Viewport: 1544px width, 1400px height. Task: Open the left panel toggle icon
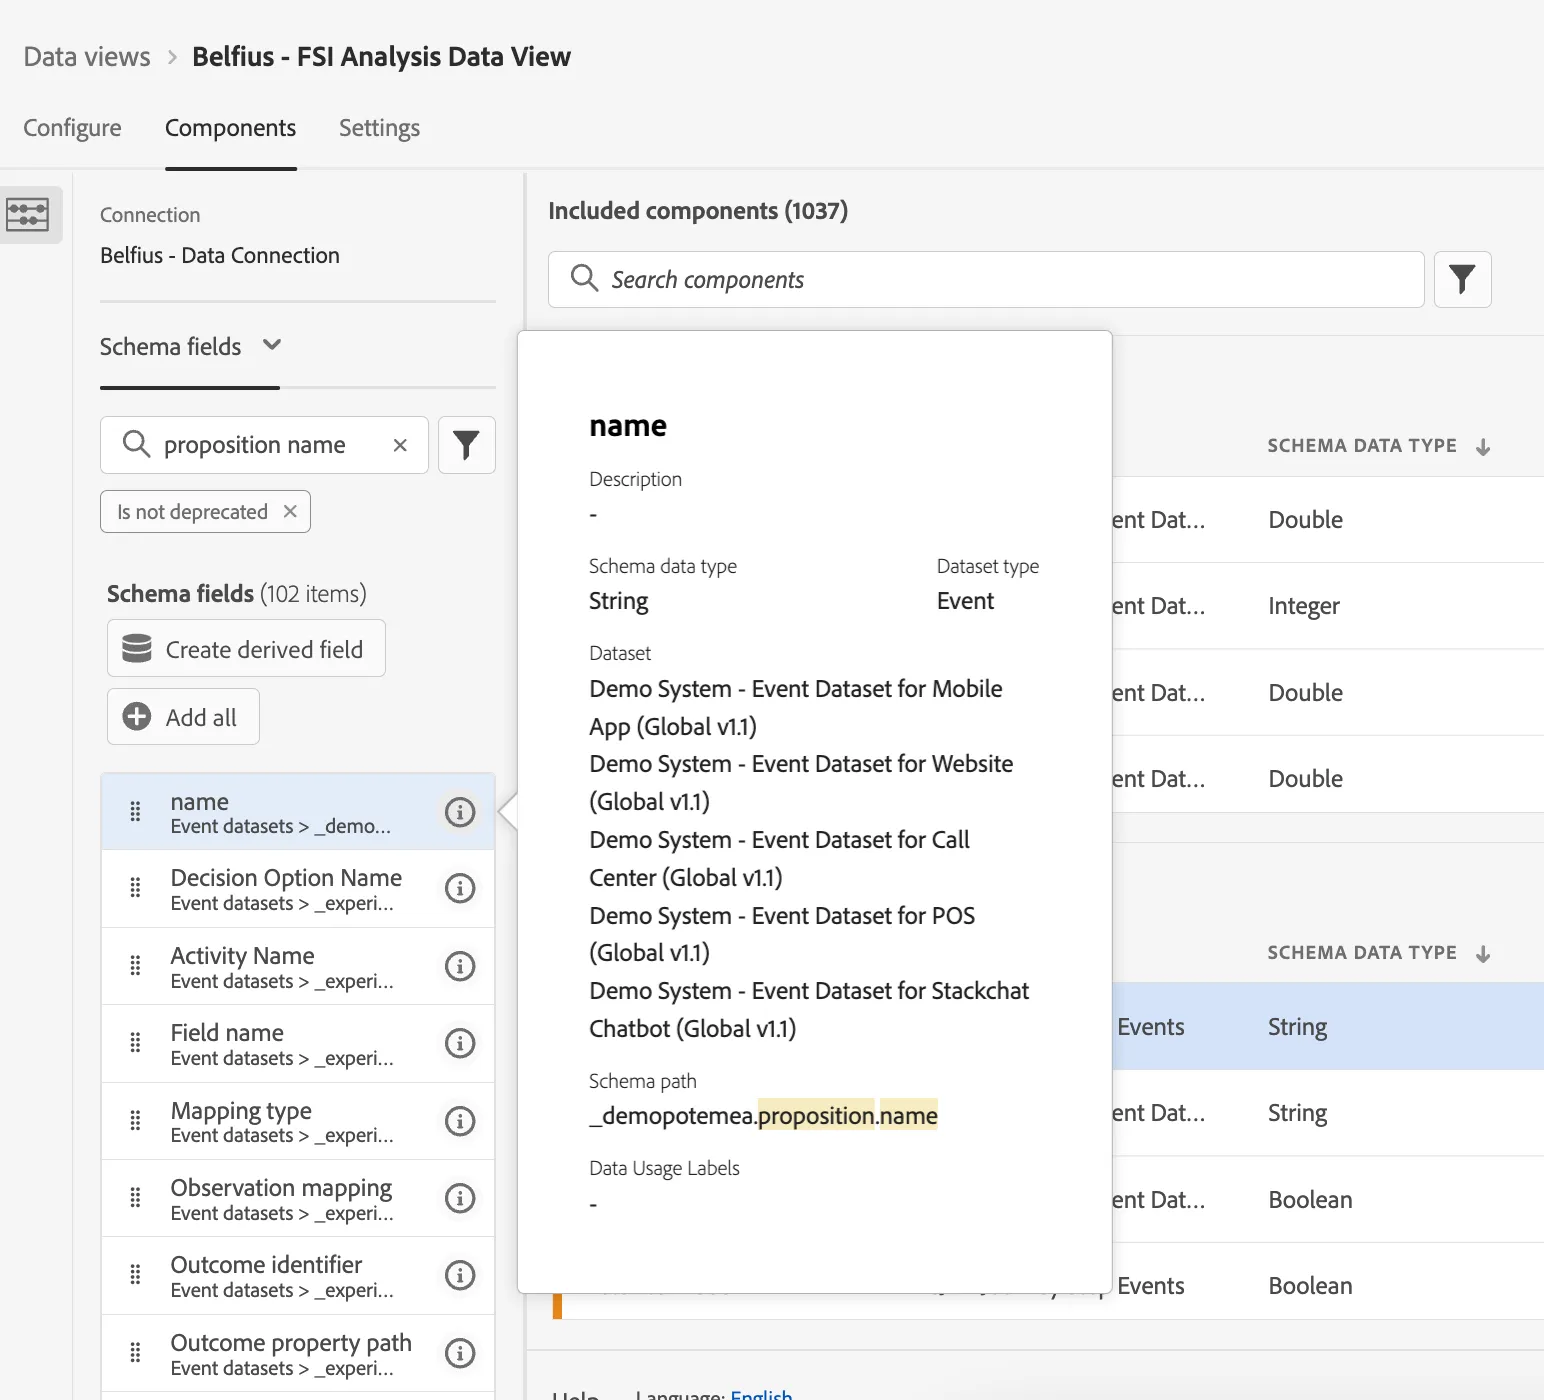coord(27,214)
